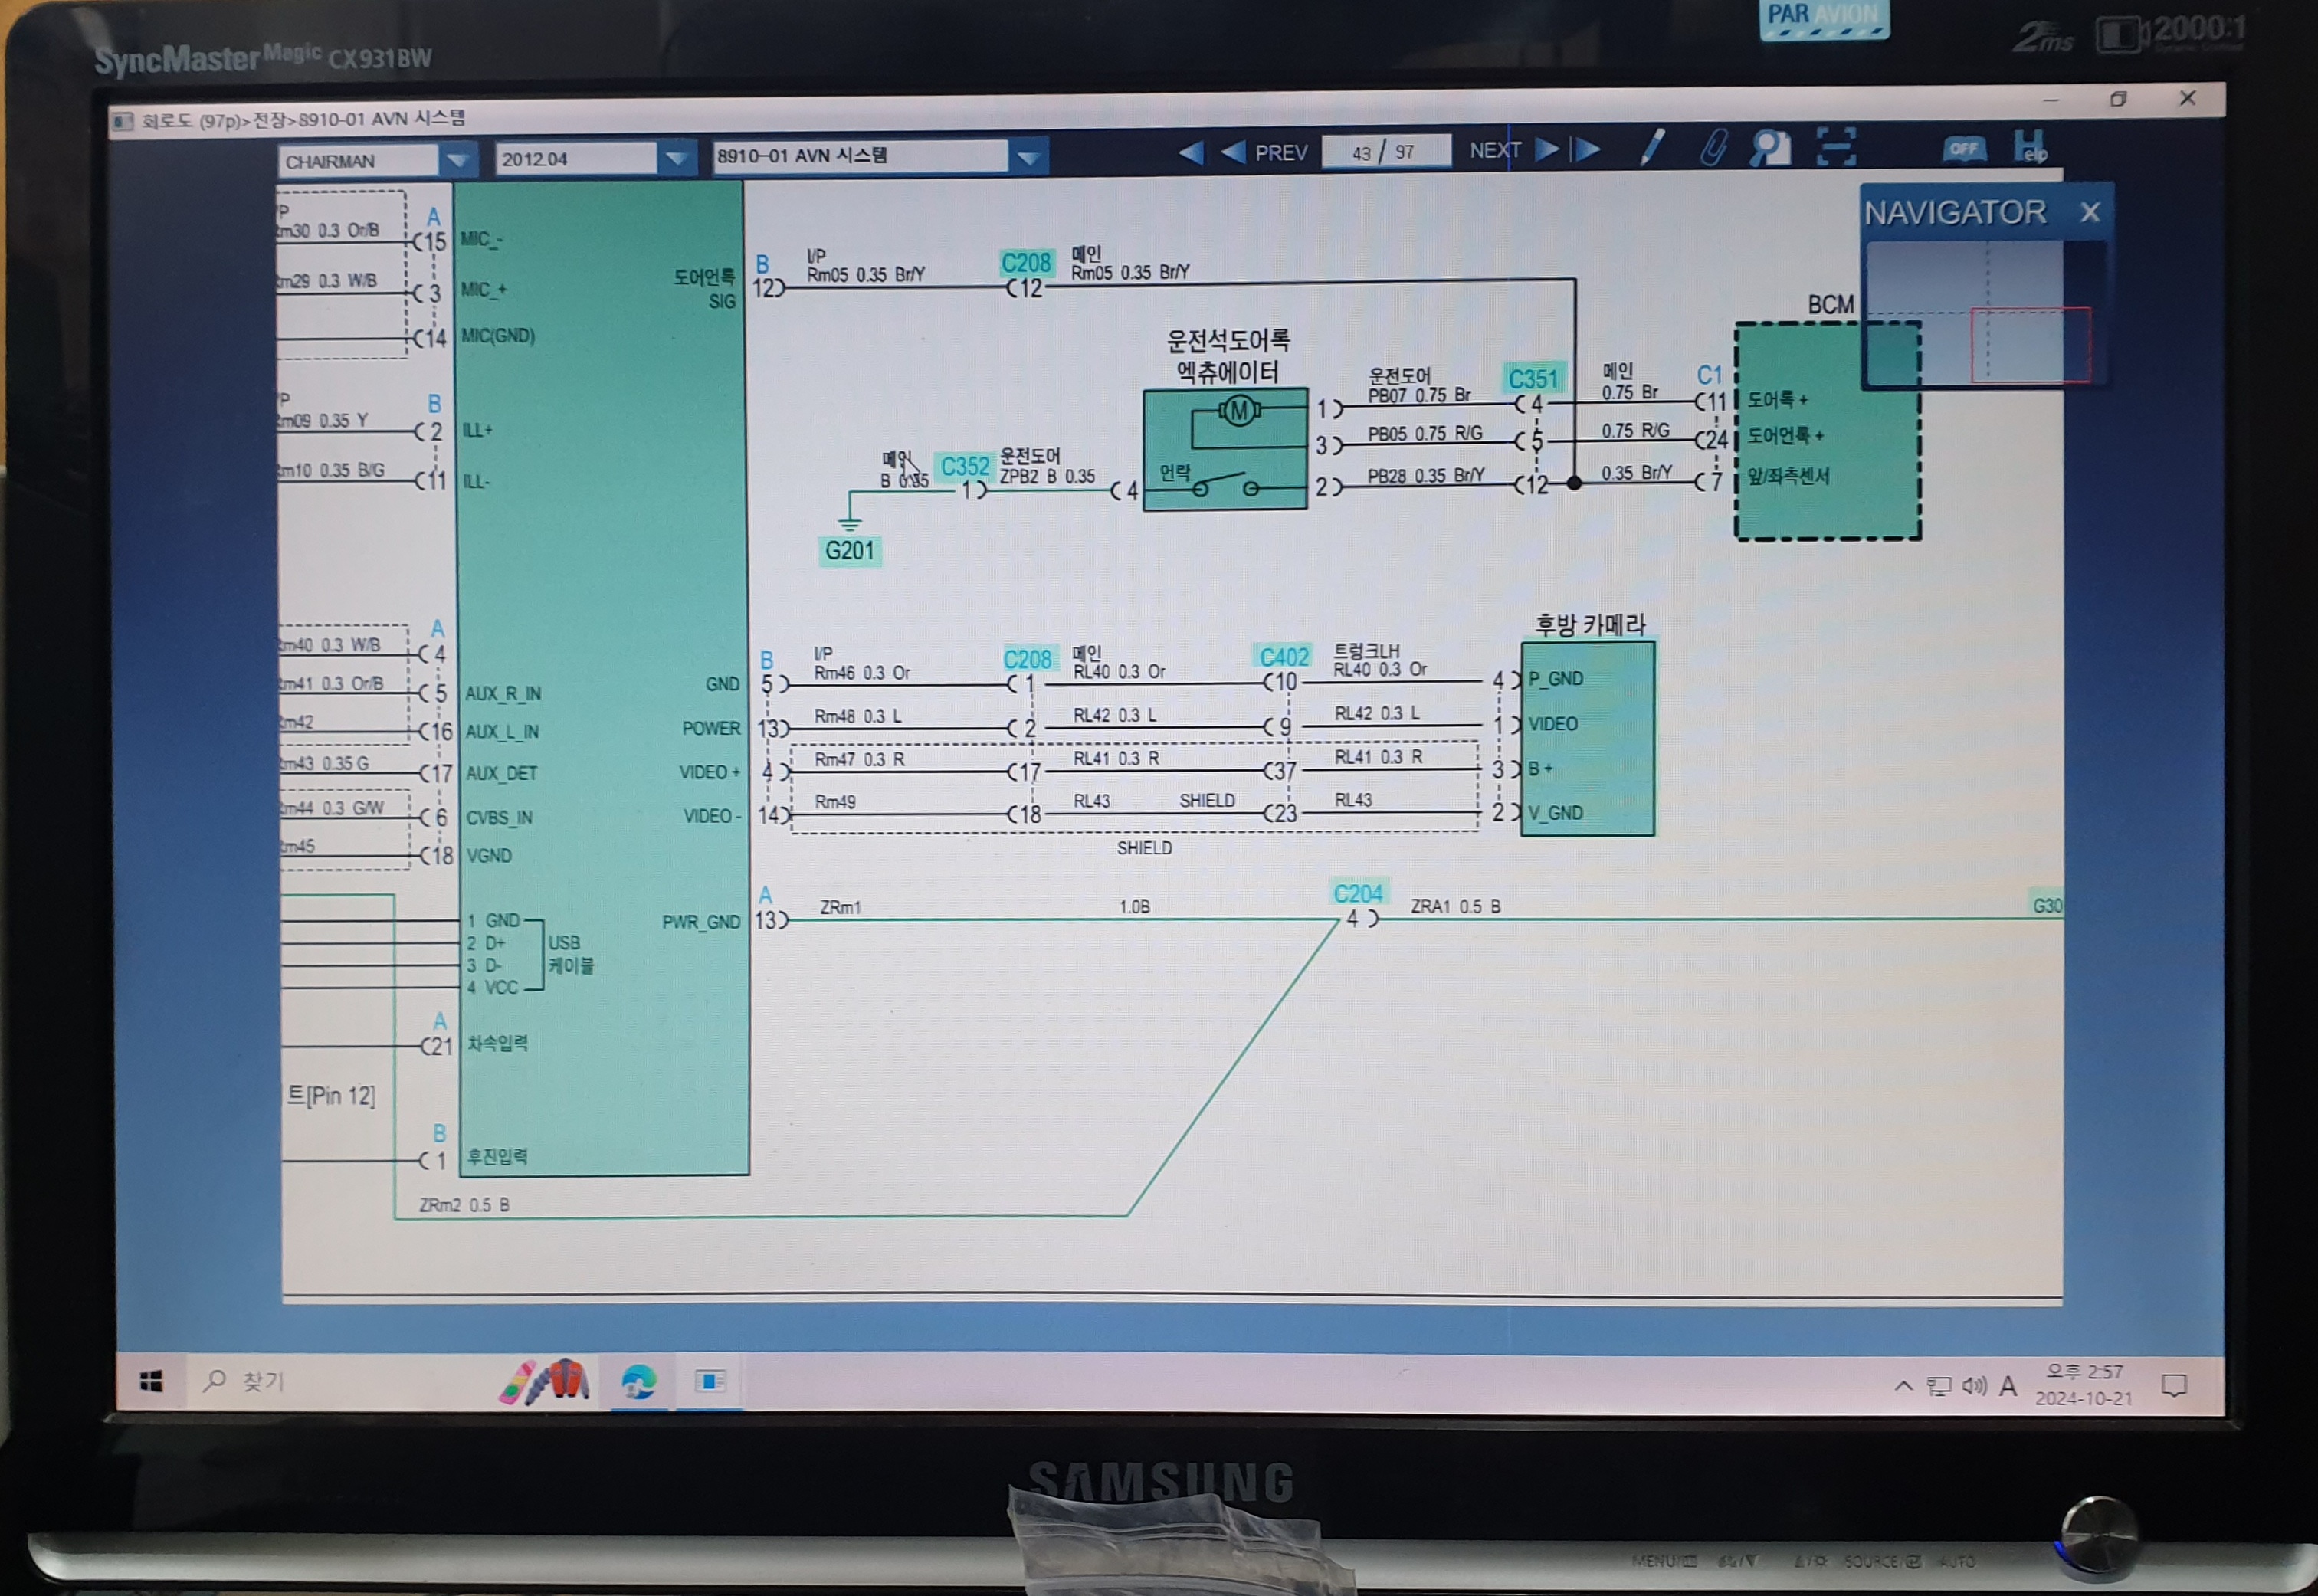Jump to the first page arrow

pyautogui.click(x=1190, y=153)
